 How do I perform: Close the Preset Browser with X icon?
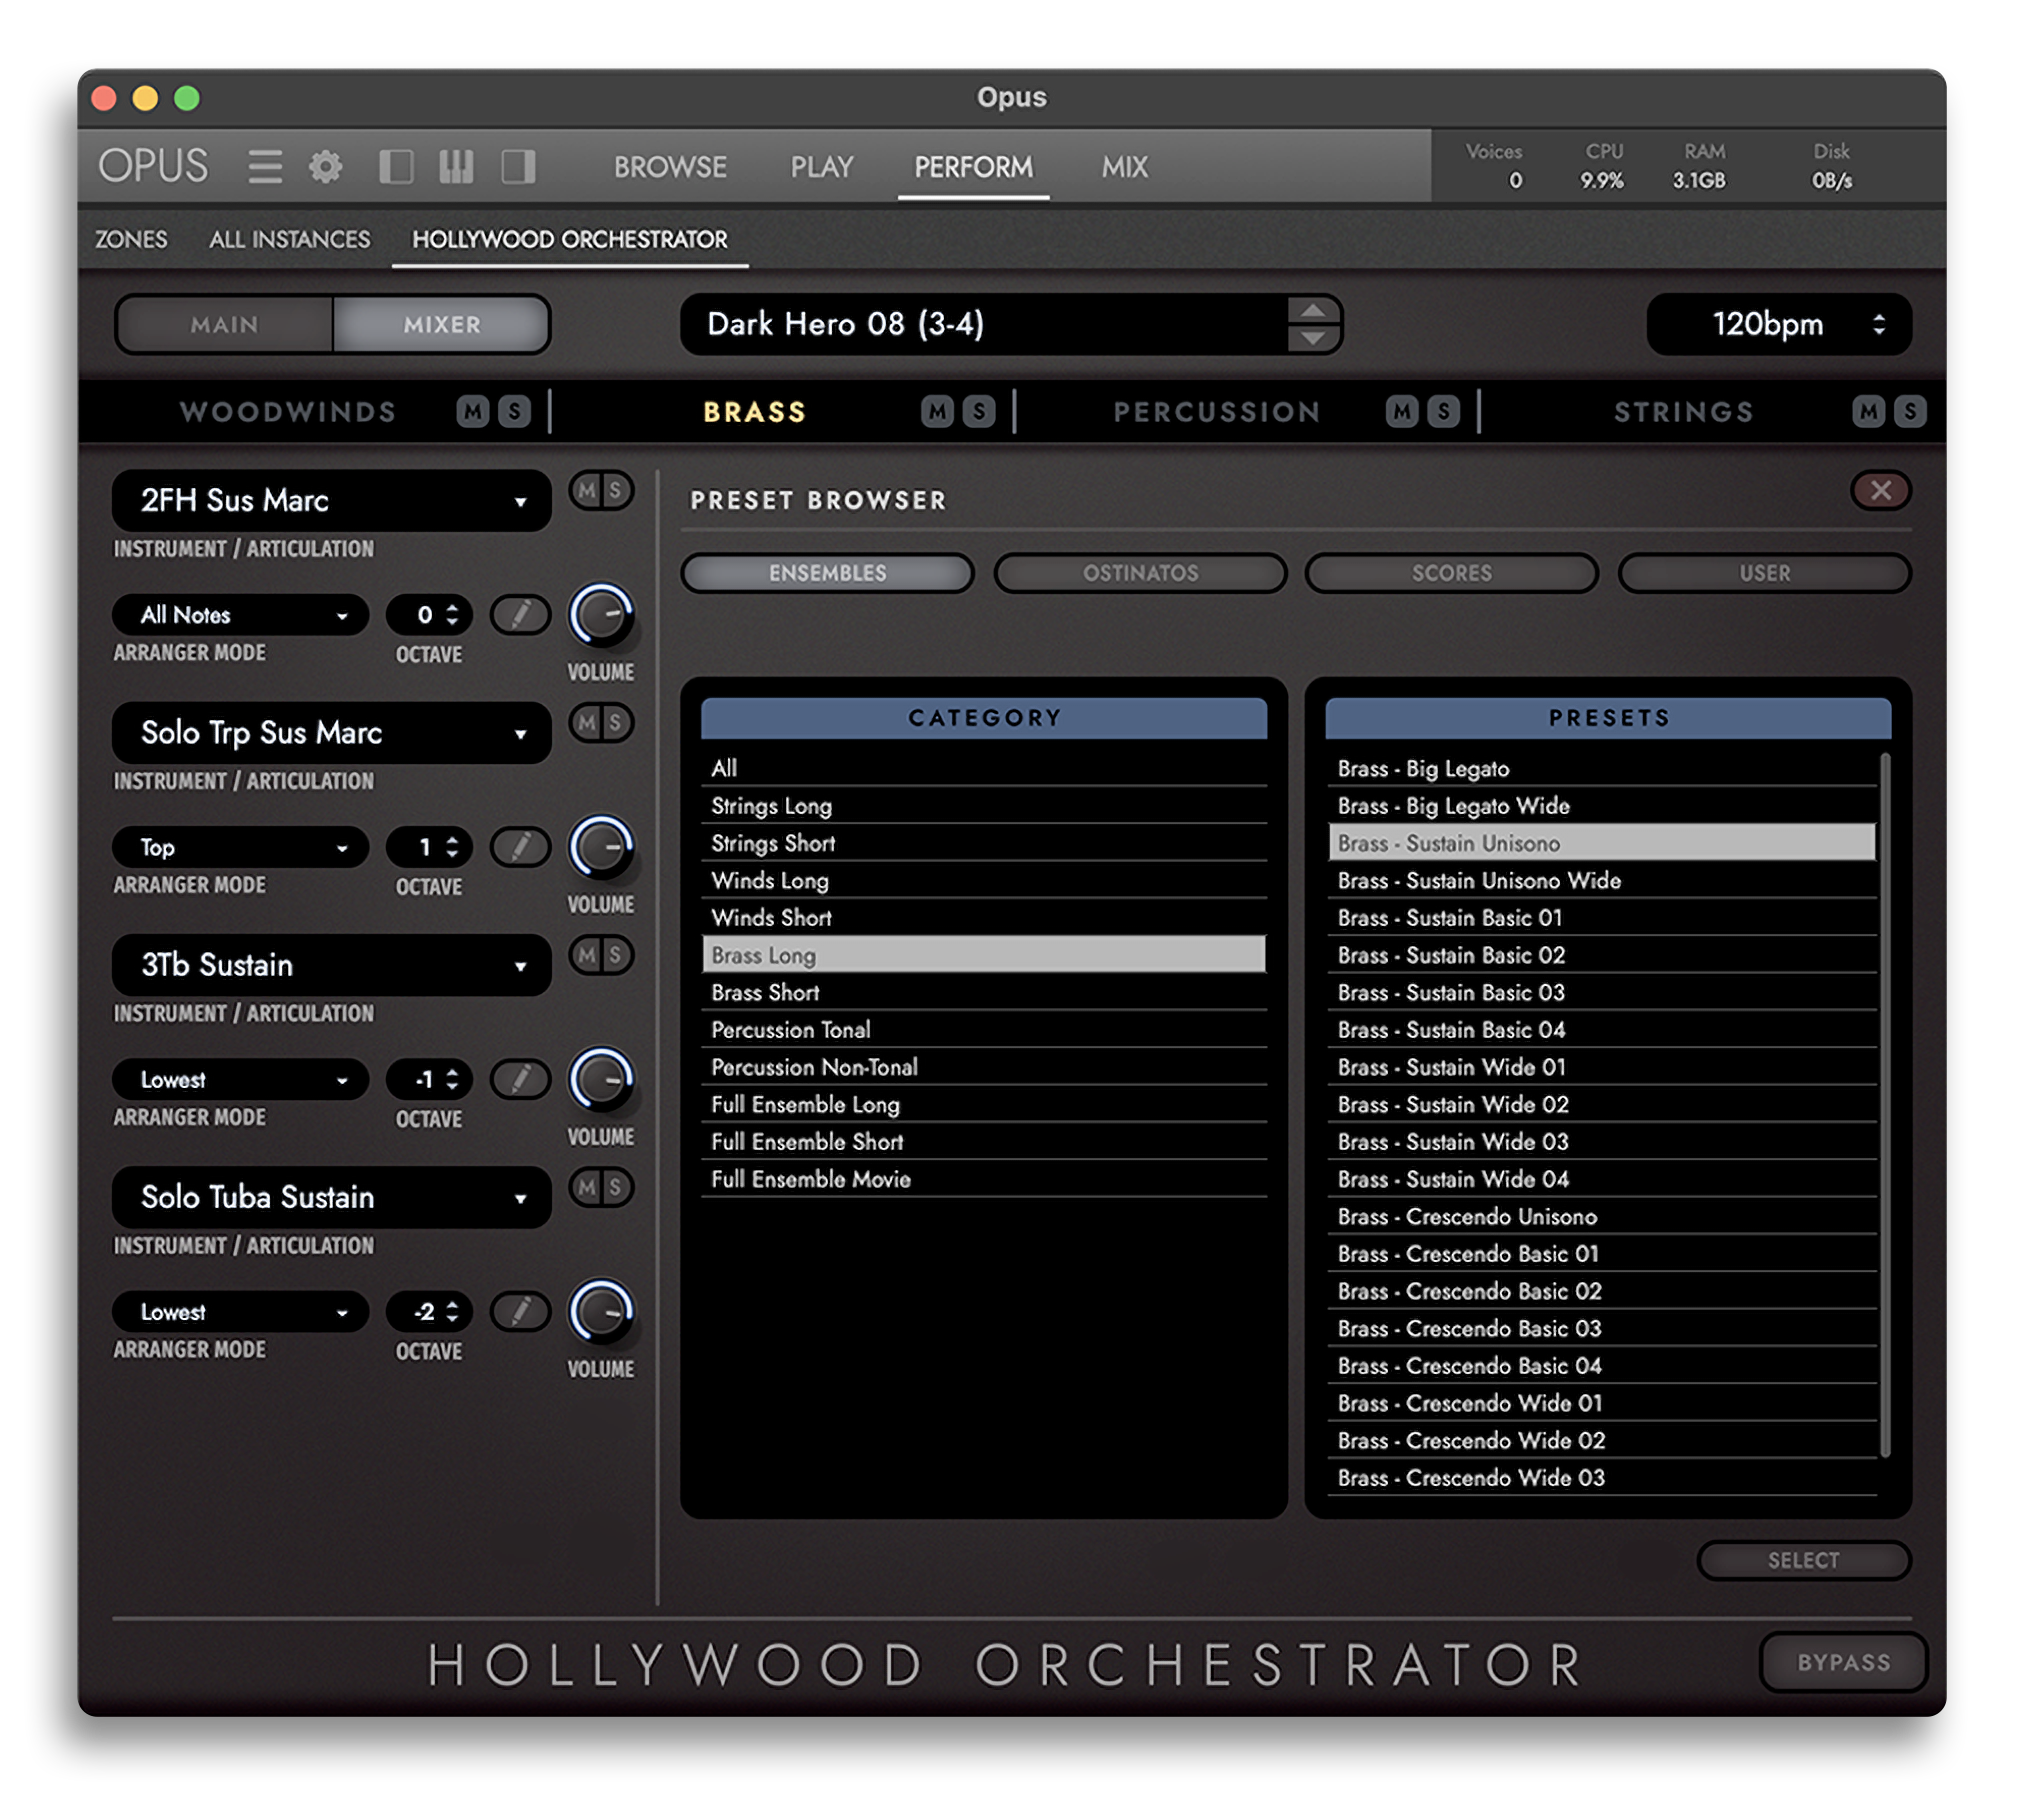click(x=1880, y=490)
